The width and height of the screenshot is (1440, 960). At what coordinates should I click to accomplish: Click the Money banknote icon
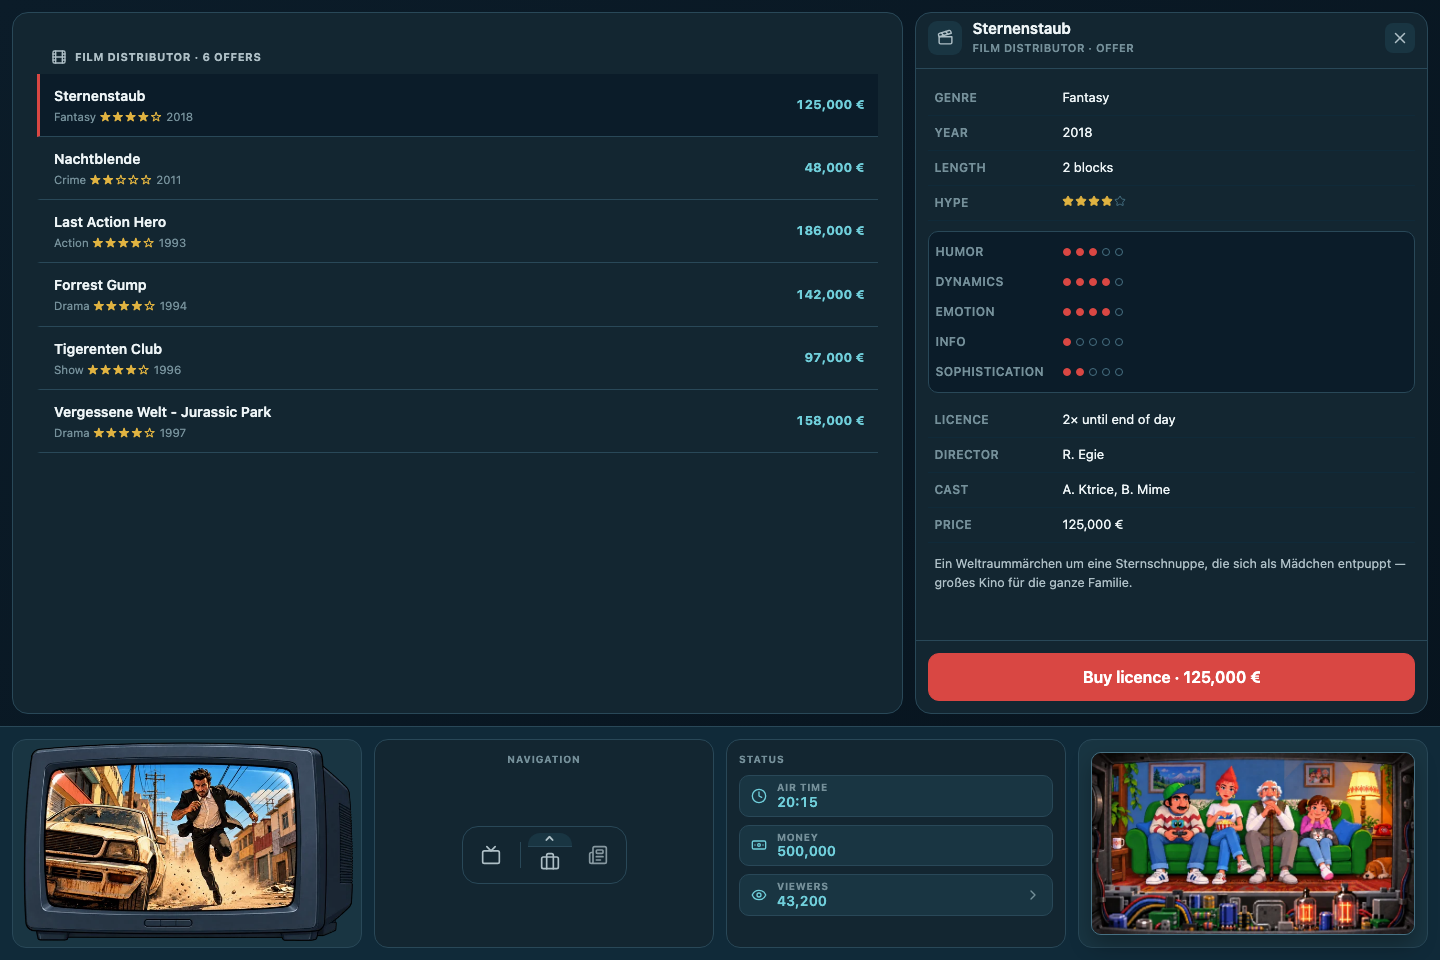point(759,845)
